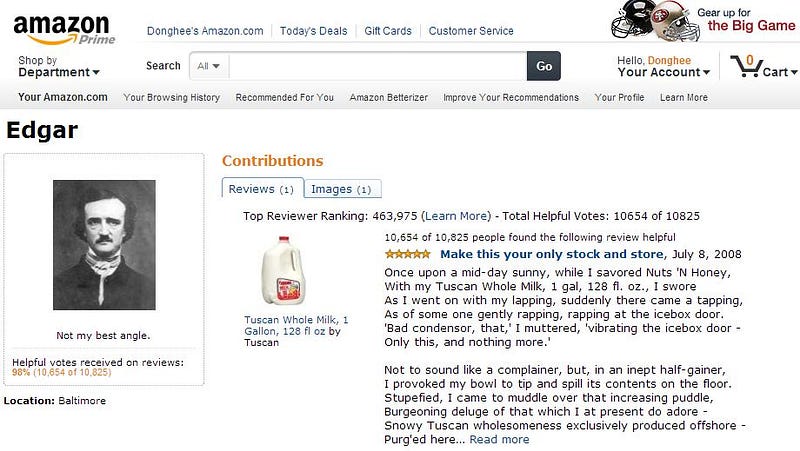800x451 pixels.
Task: Expand the Your Account dropdown
Action: click(x=663, y=66)
